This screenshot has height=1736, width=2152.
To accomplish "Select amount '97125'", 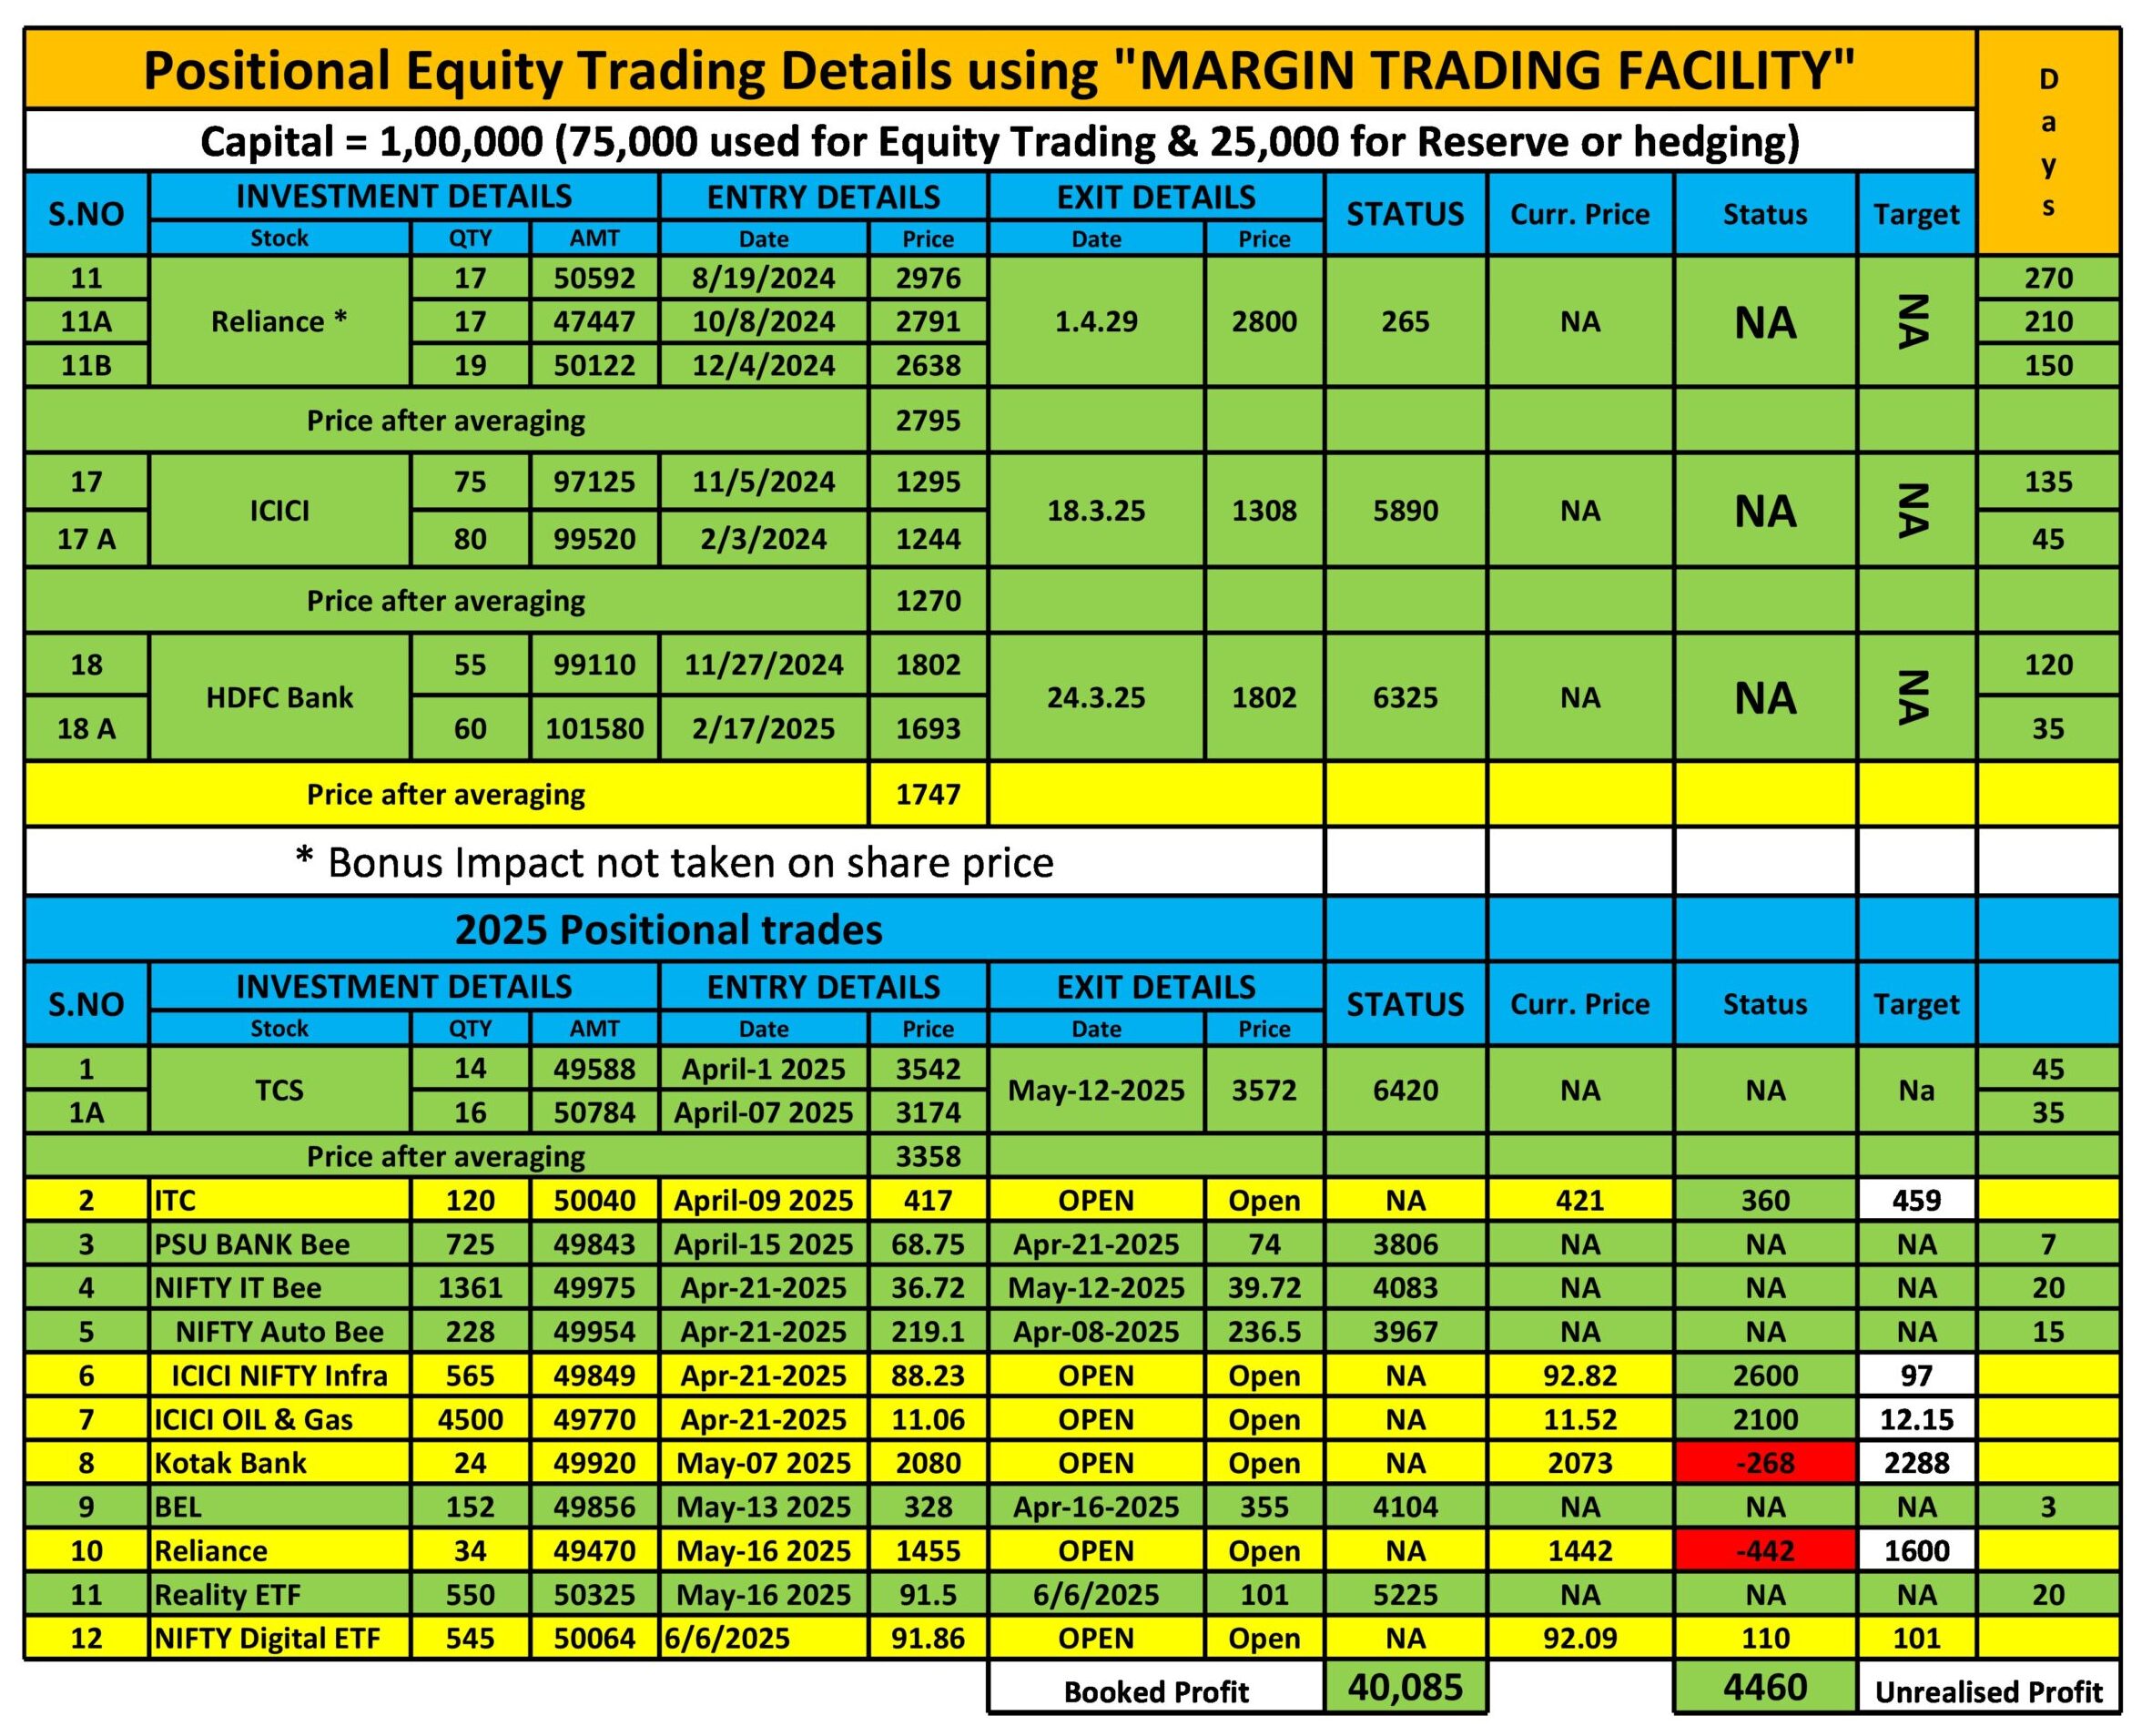I will [x=594, y=482].
